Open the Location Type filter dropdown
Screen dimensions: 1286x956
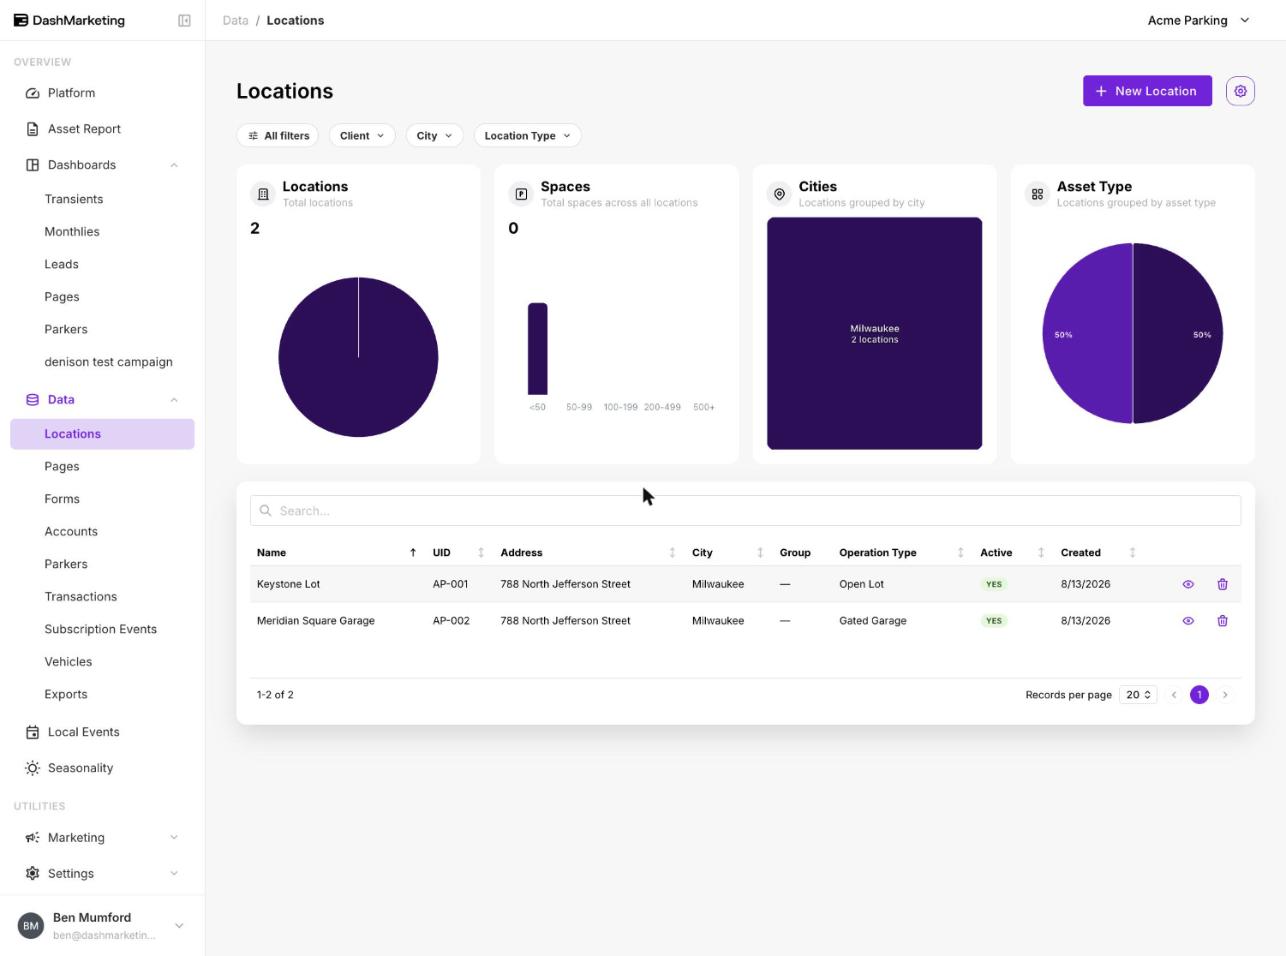[527, 136]
